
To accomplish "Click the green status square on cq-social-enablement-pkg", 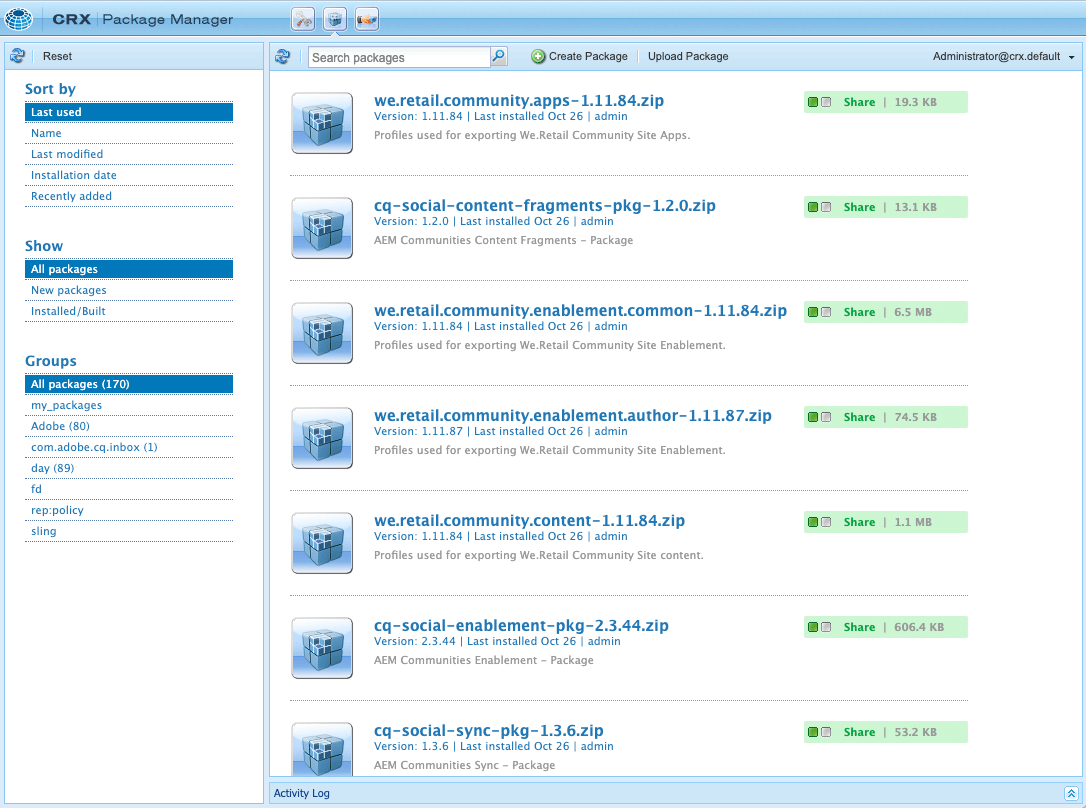I will (813, 627).
